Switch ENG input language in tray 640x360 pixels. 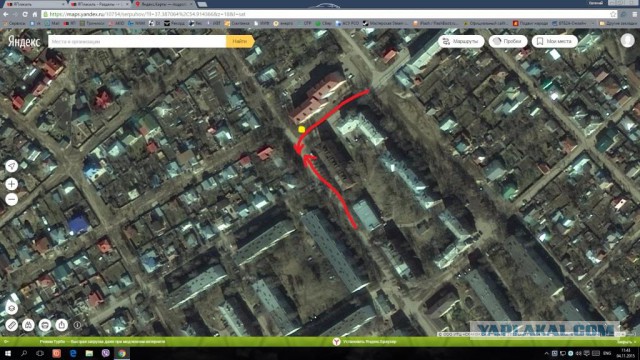coord(607,353)
